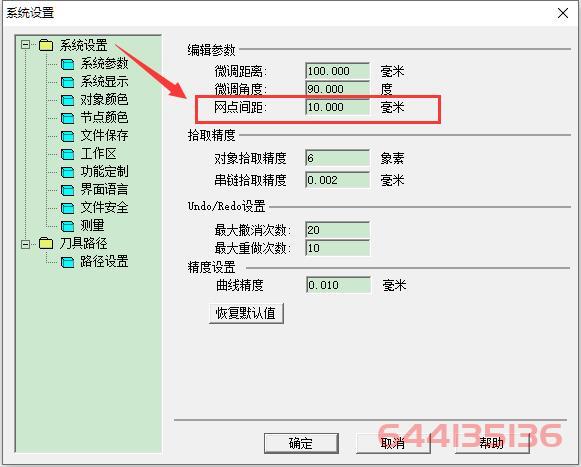The image size is (581, 467).
Task: Select 界面语言 in the tree
Action: coord(104,190)
